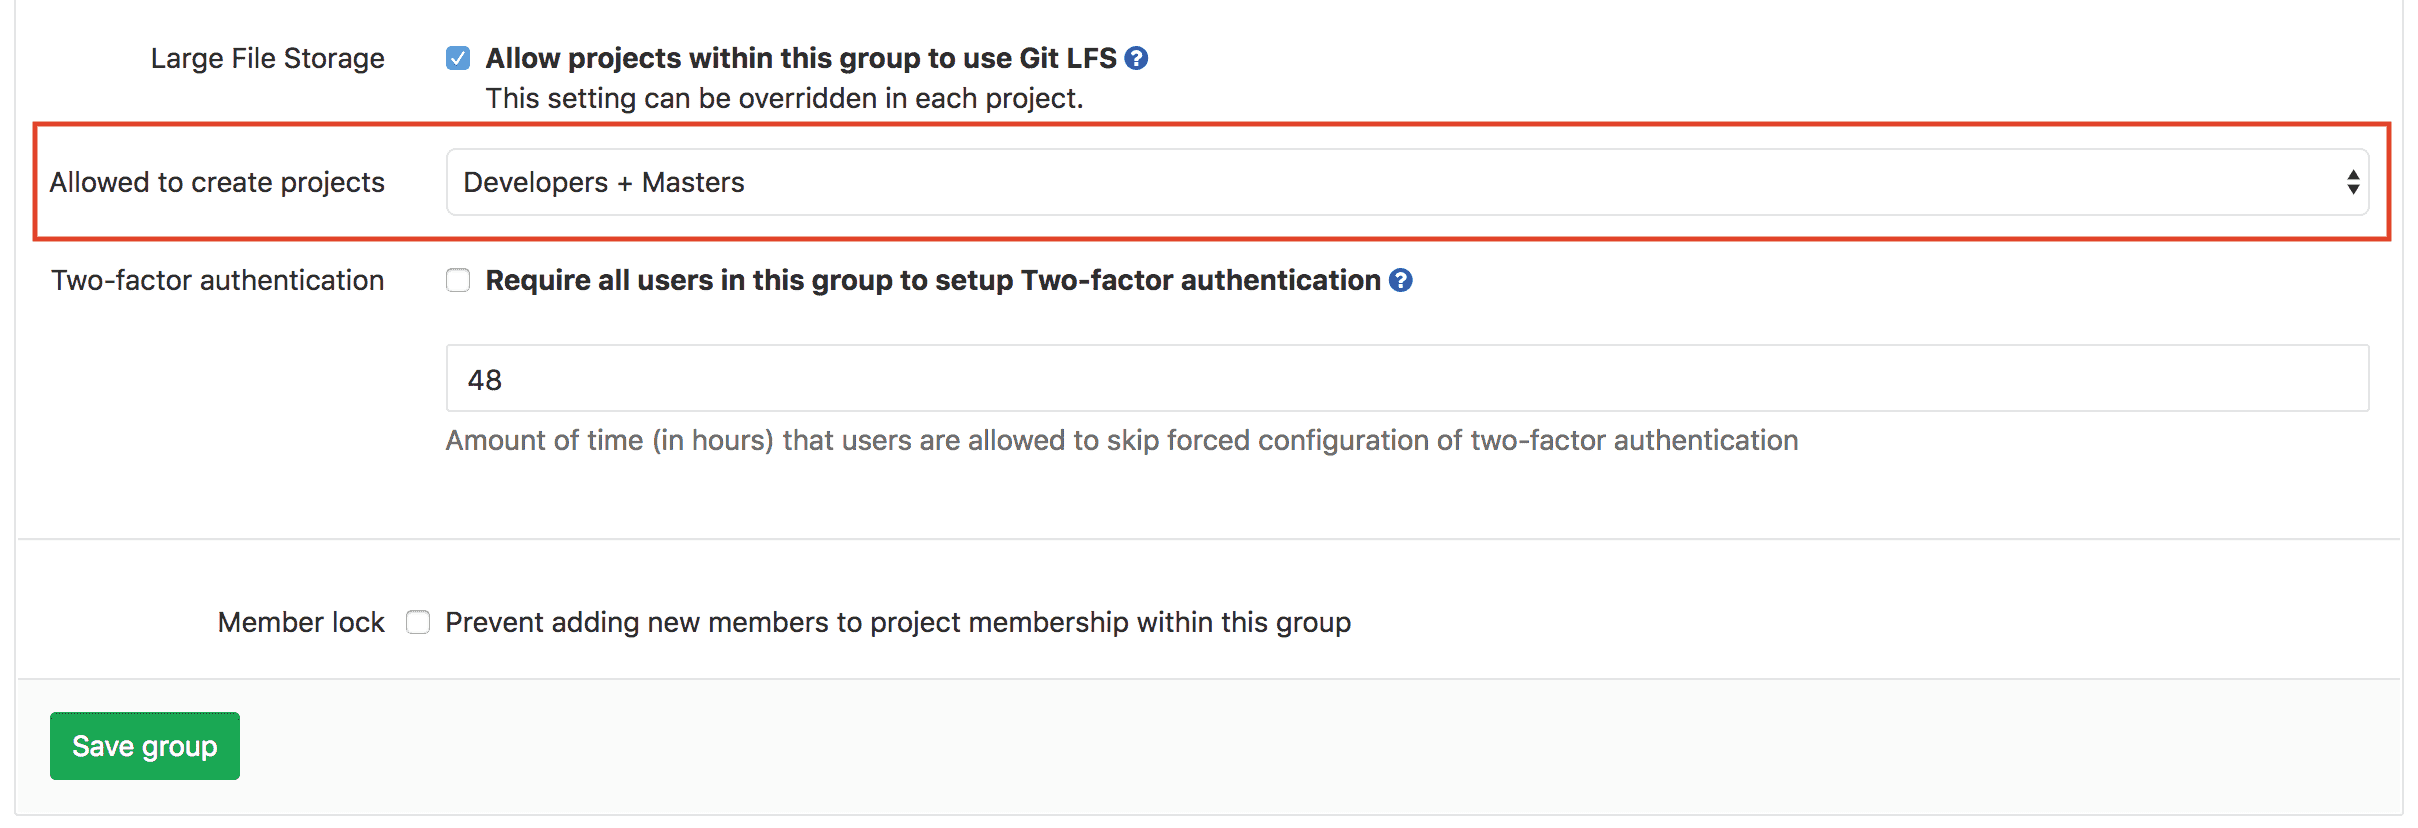Click the help icon next to Git LFS

coord(1137,58)
